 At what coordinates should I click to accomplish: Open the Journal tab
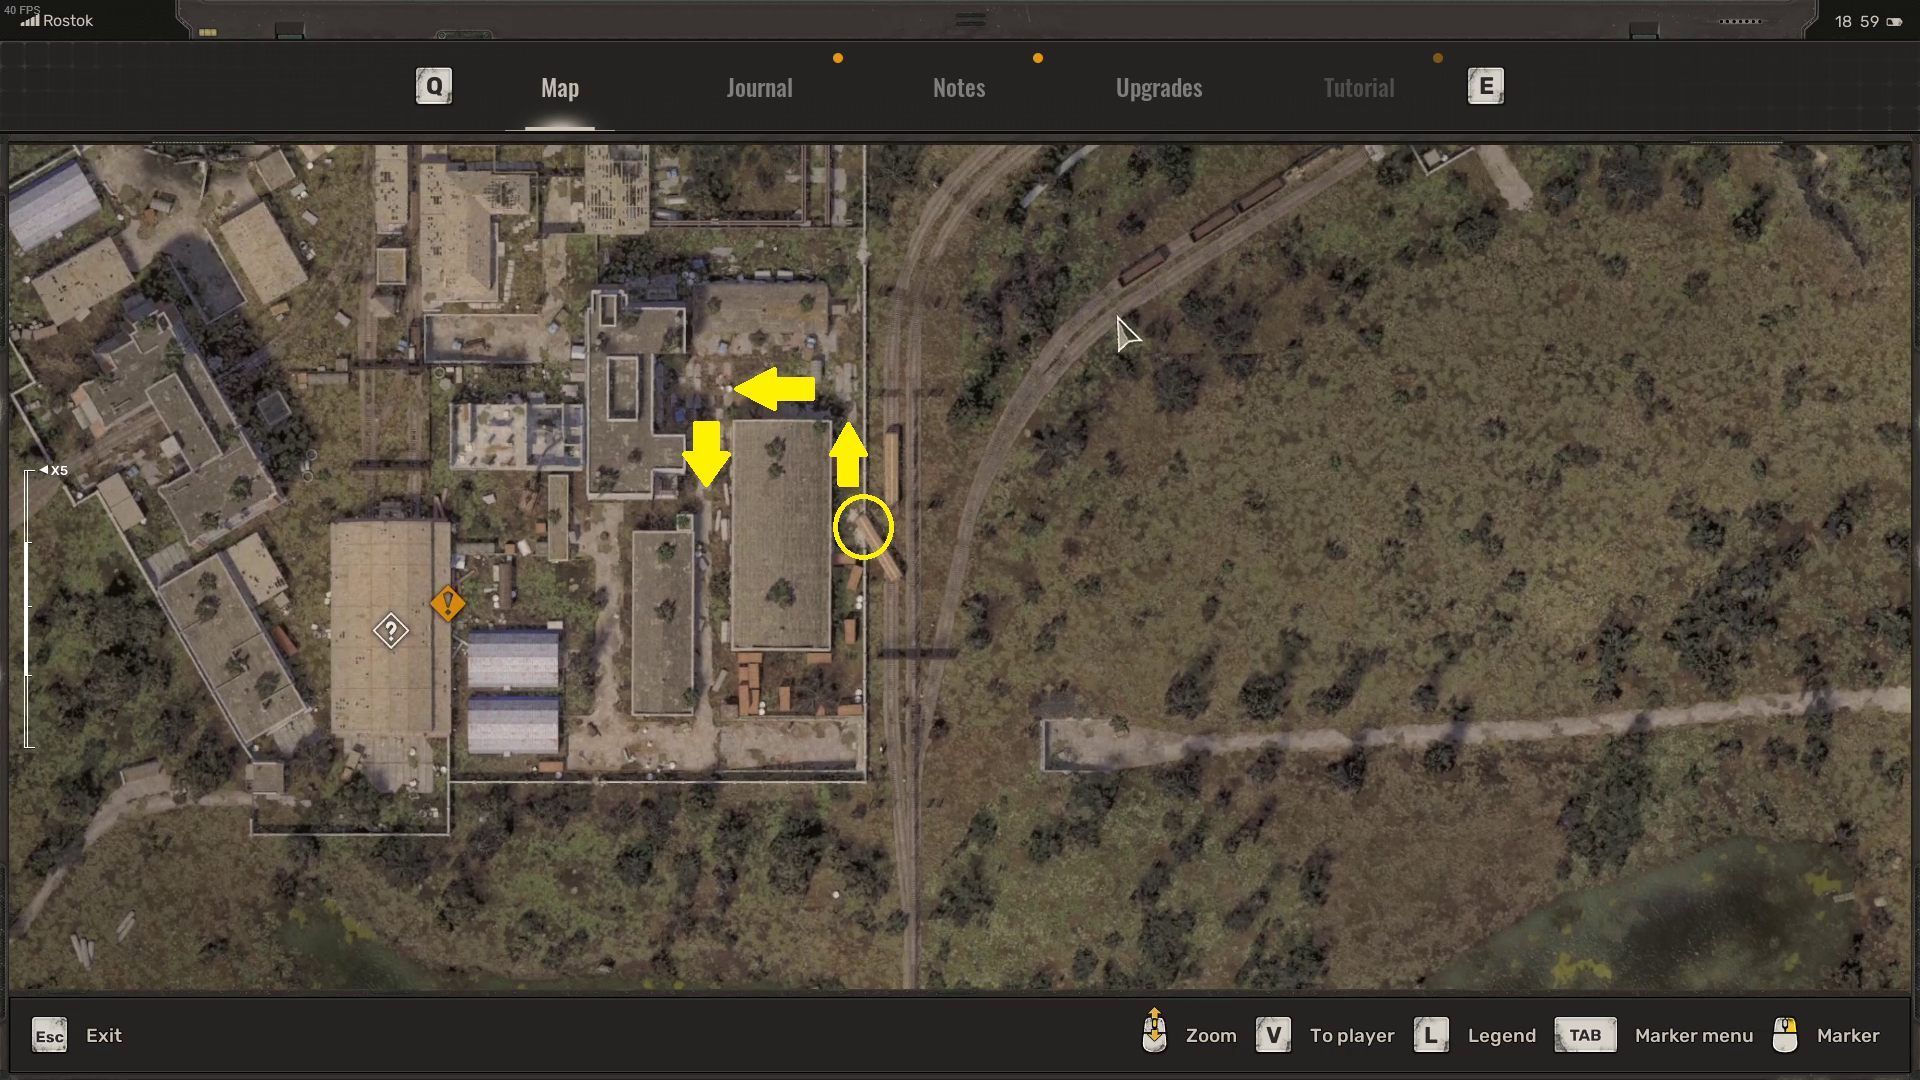pos(759,88)
